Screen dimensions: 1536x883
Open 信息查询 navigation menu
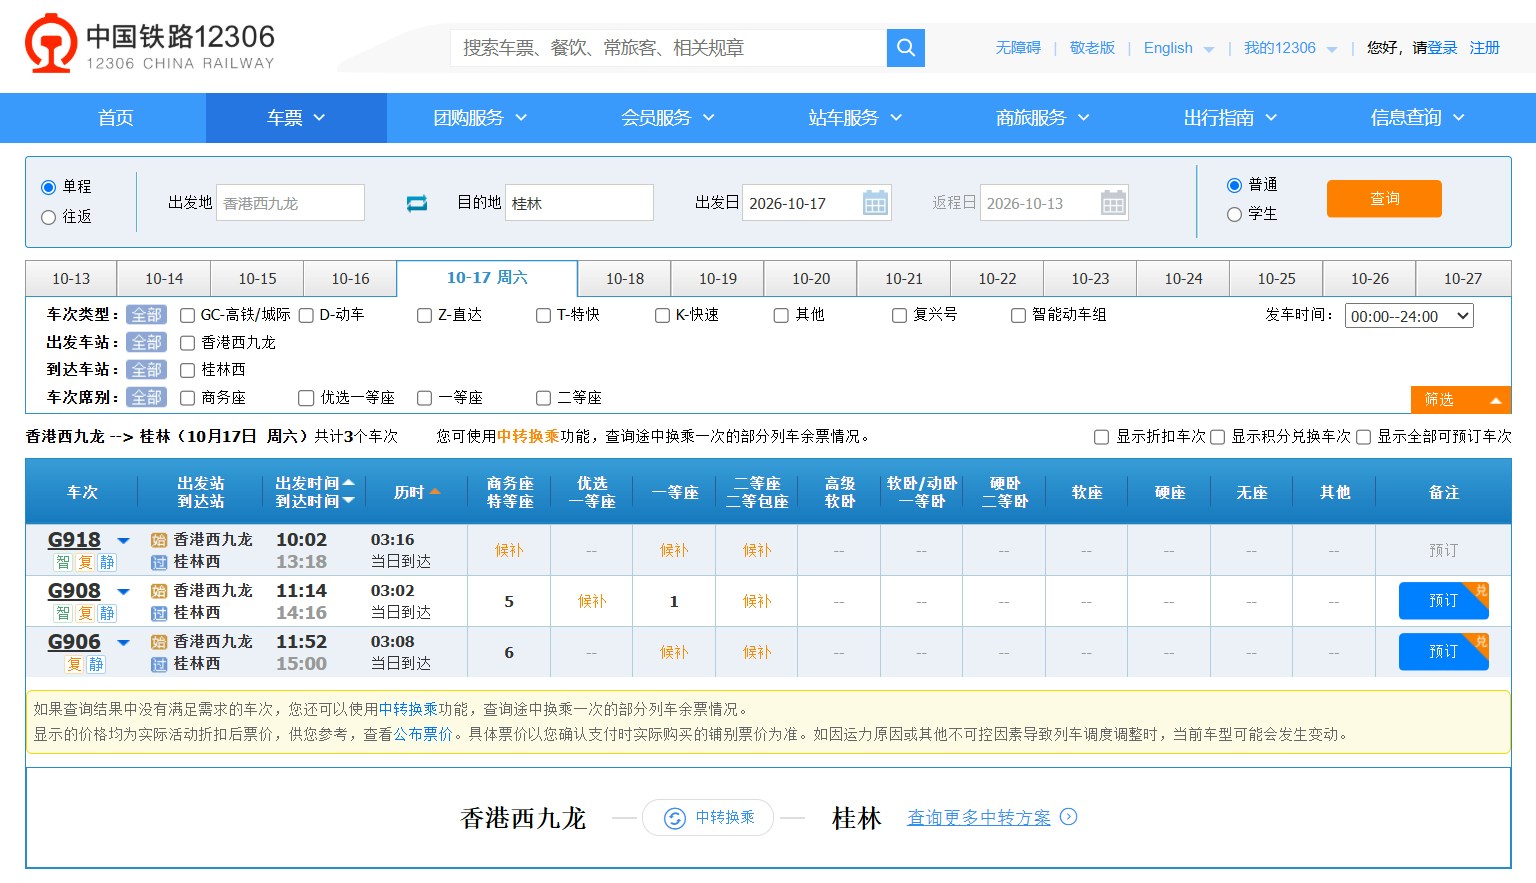(x=1417, y=118)
